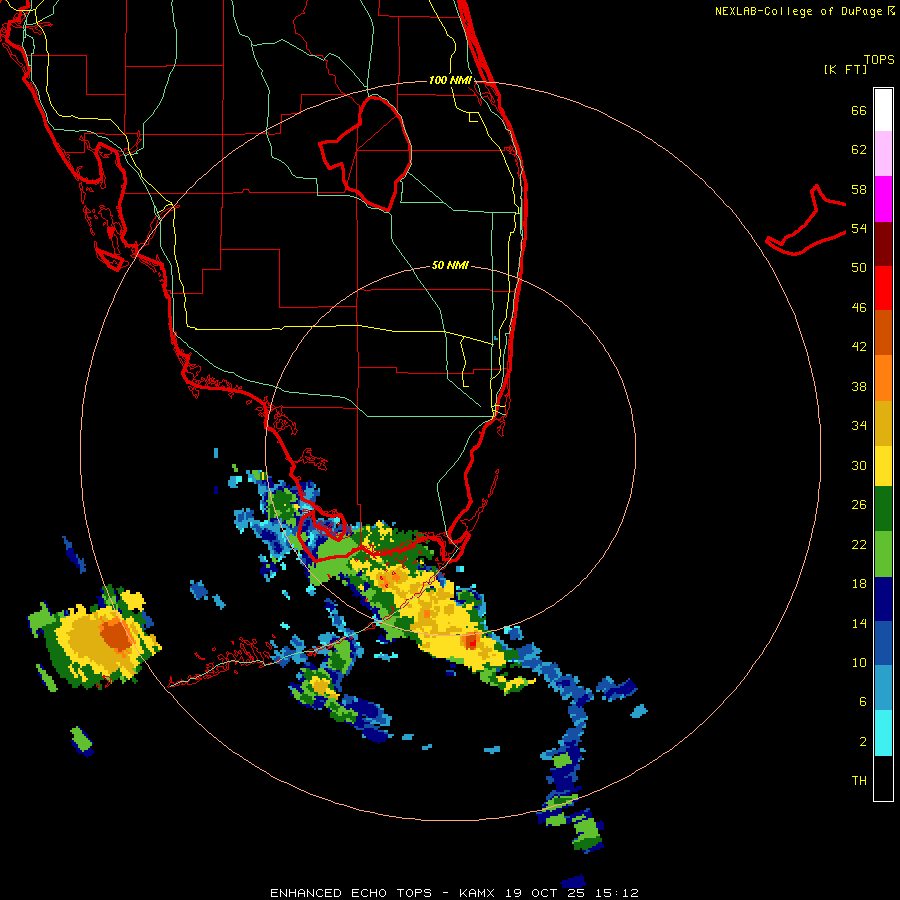The width and height of the screenshot is (900, 900).
Task: Click the orange storm core west of the Keys
Action: point(117,635)
